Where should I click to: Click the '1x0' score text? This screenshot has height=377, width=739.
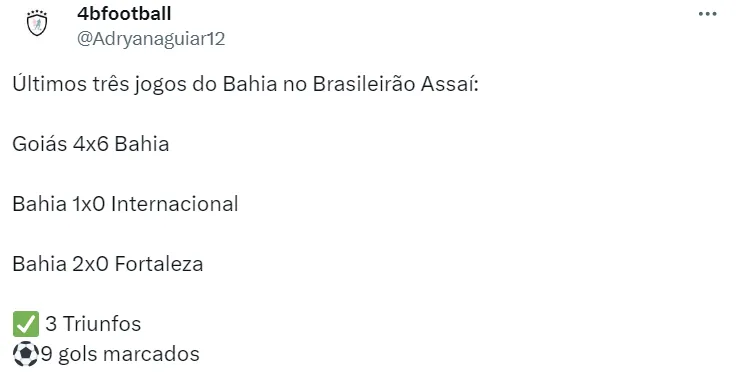tap(89, 205)
